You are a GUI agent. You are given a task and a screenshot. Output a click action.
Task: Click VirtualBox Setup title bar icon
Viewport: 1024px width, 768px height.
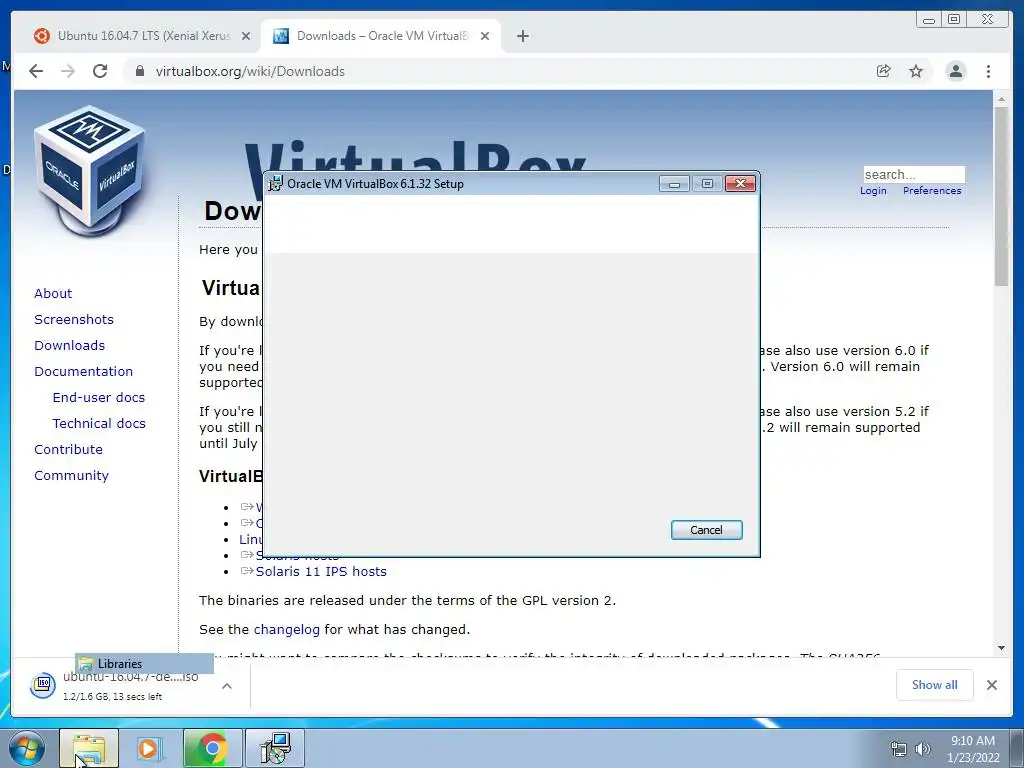(276, 184)
